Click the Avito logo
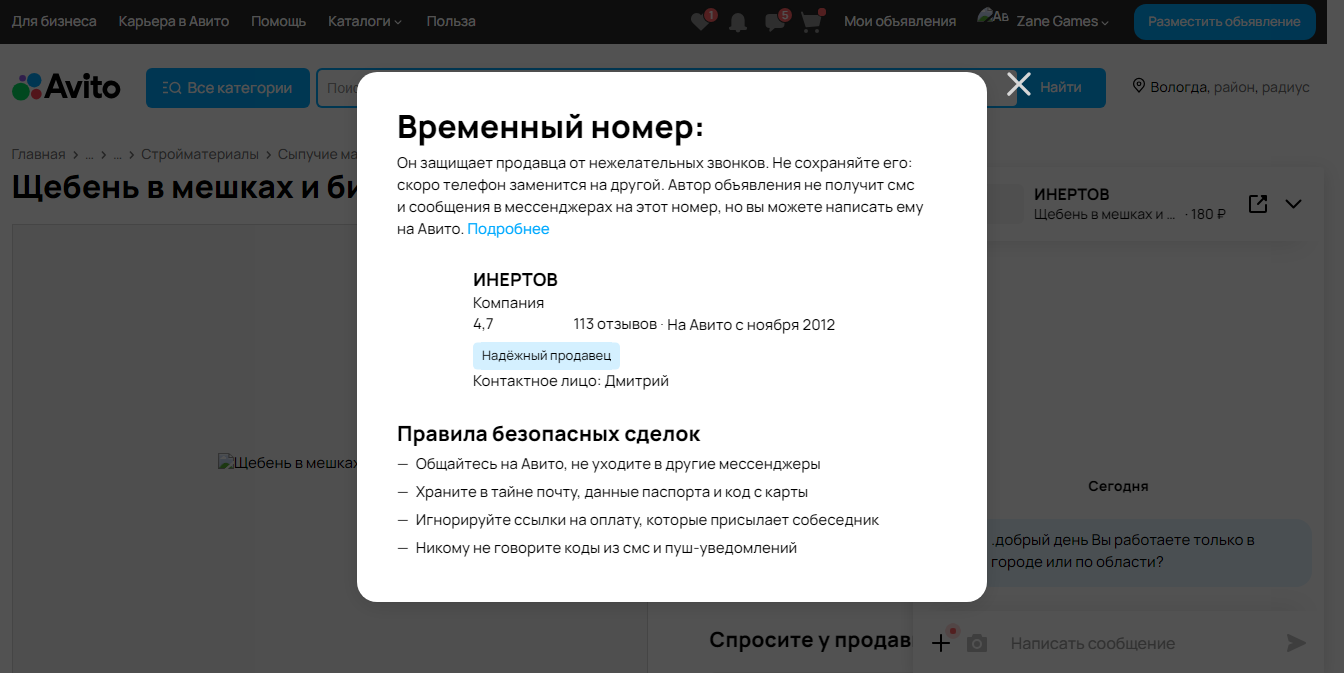Image resolution: width=1344 pixels, height=673 pixels. (x=66, y=87)
